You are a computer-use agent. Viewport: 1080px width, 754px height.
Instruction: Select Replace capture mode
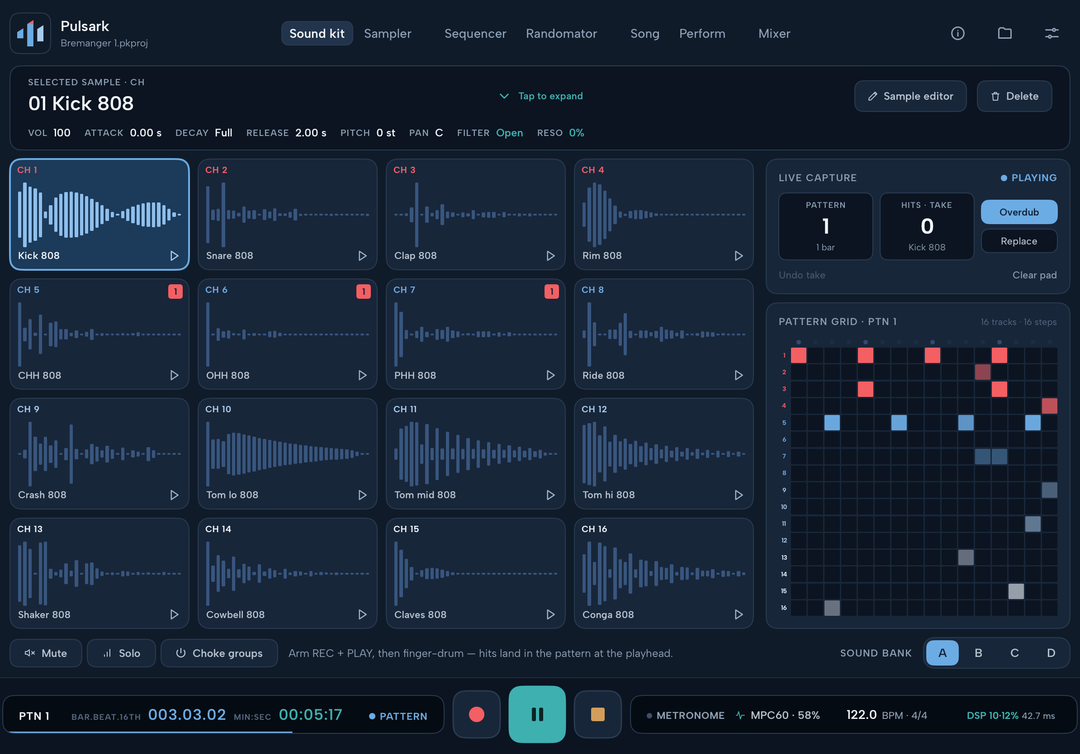click(1019, 241)
